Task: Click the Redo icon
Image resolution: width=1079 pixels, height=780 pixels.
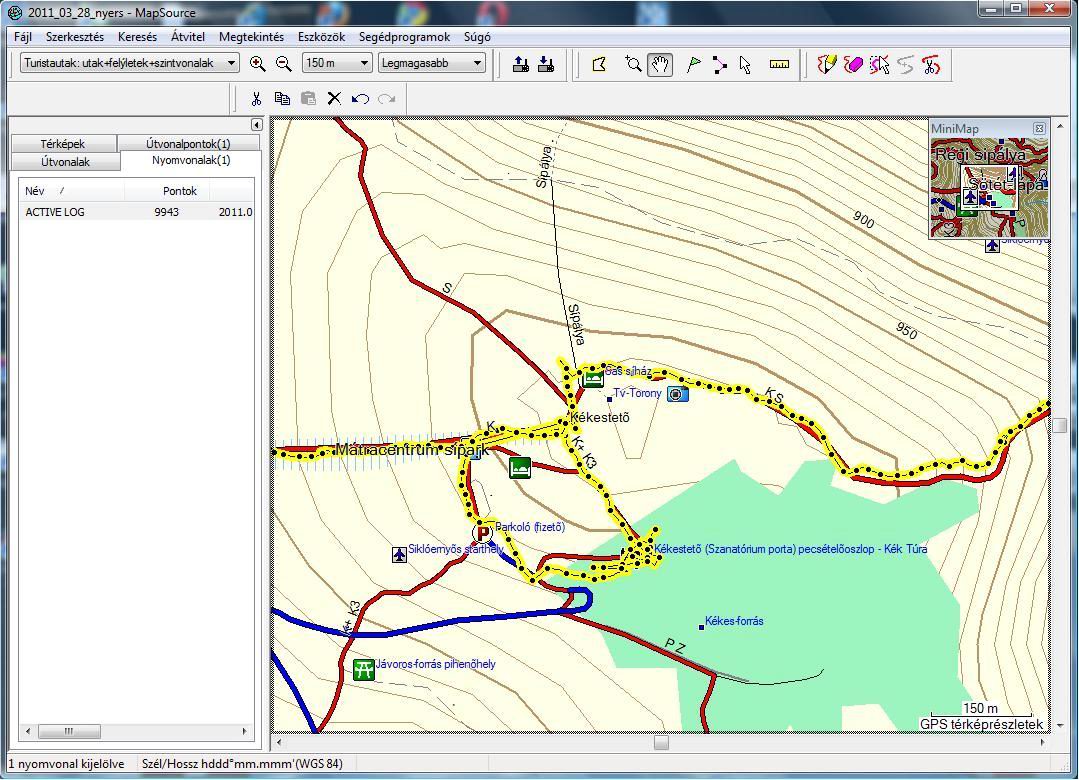Action: point(387,98)
